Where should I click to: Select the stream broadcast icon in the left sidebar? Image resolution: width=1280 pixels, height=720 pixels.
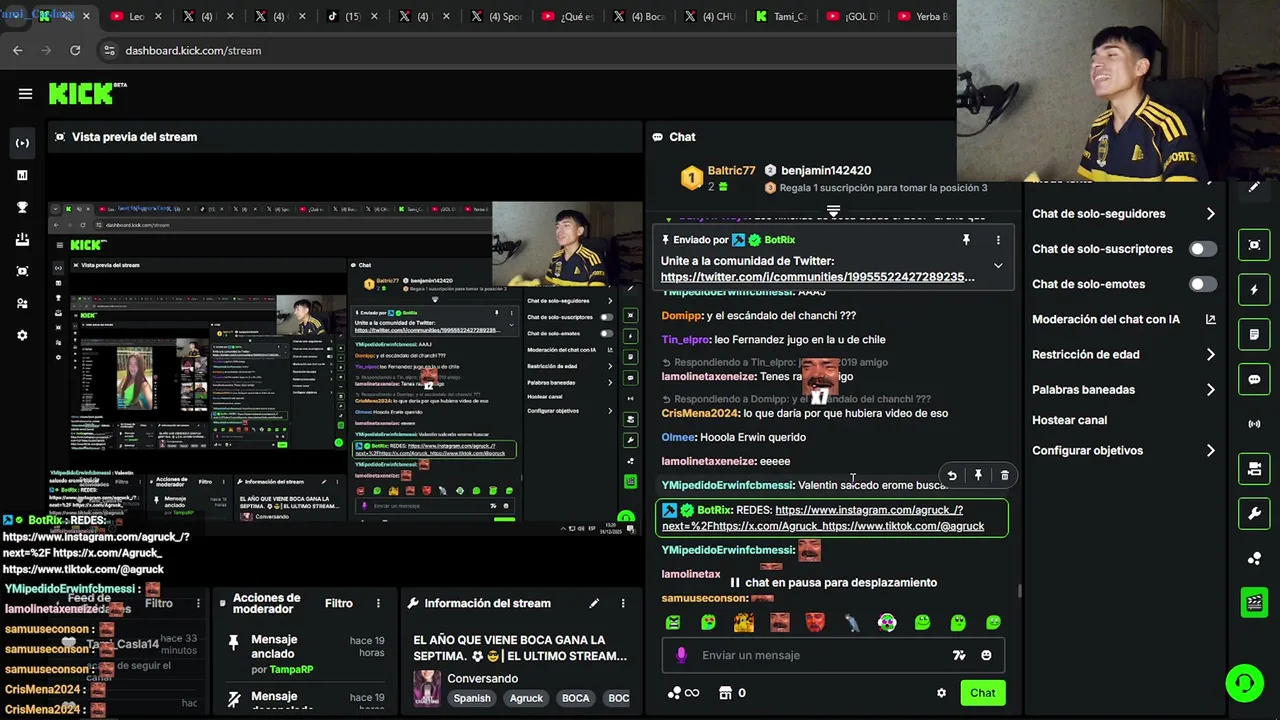22,143
